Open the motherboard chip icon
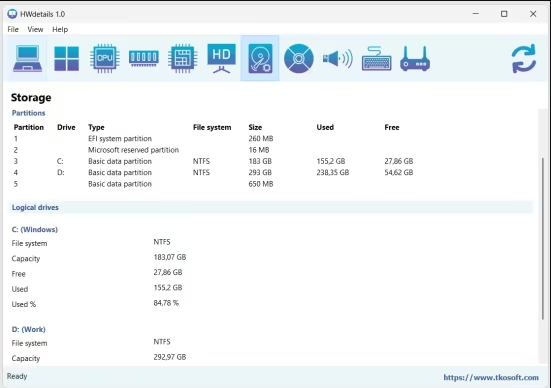The image size is (551, 388). pos(182,58)
